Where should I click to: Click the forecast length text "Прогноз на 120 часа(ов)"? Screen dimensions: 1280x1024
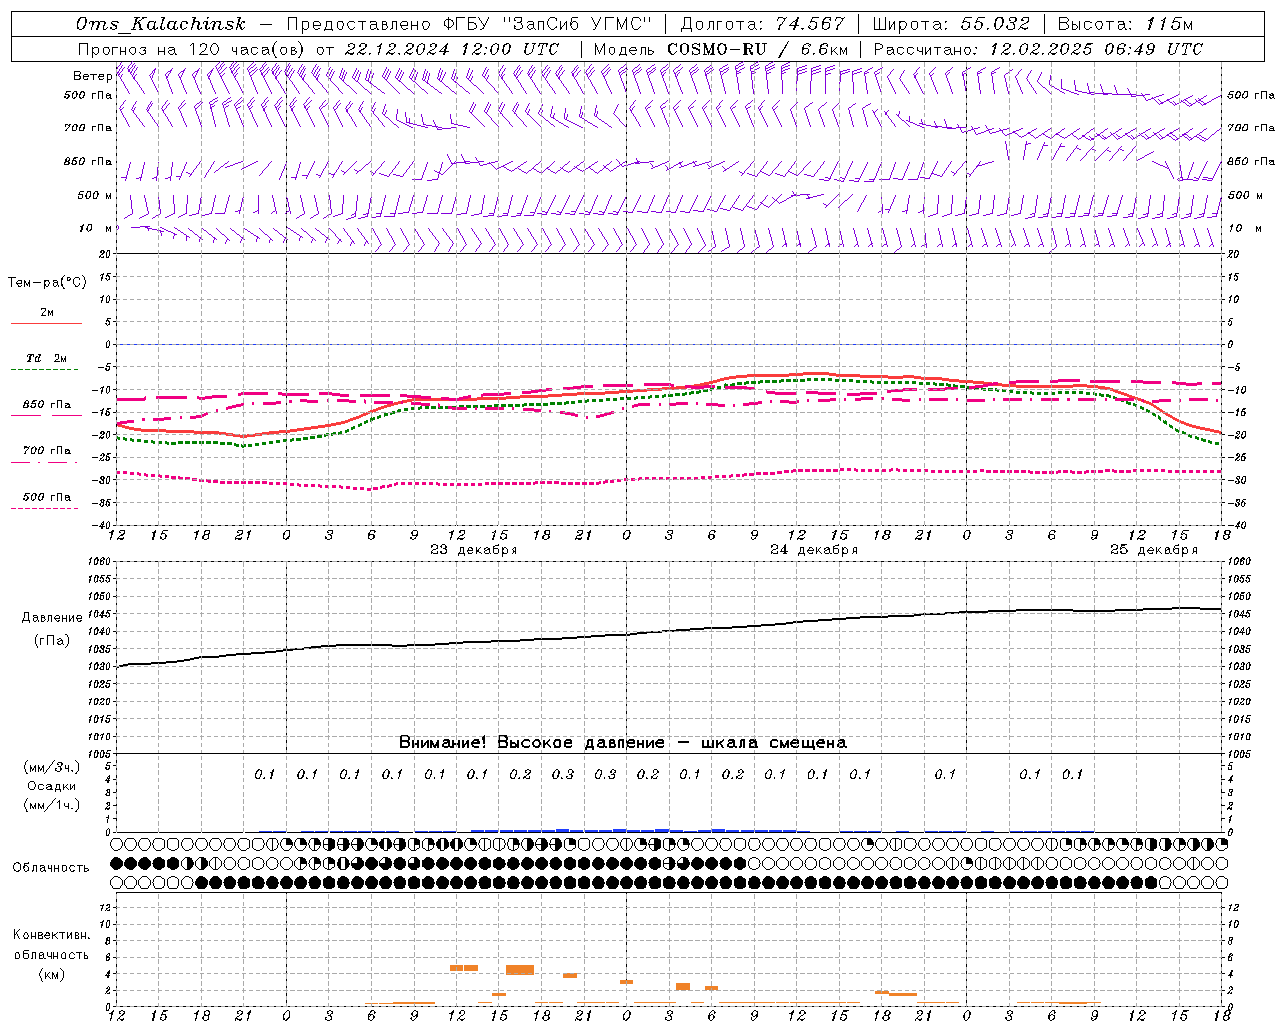192,49
